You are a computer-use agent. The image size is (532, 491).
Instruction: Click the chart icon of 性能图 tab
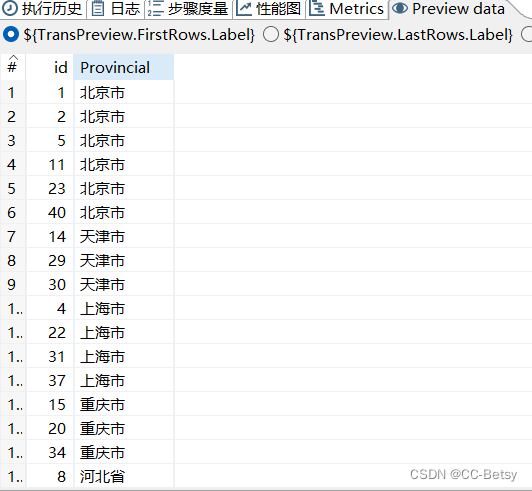[244, 8]
